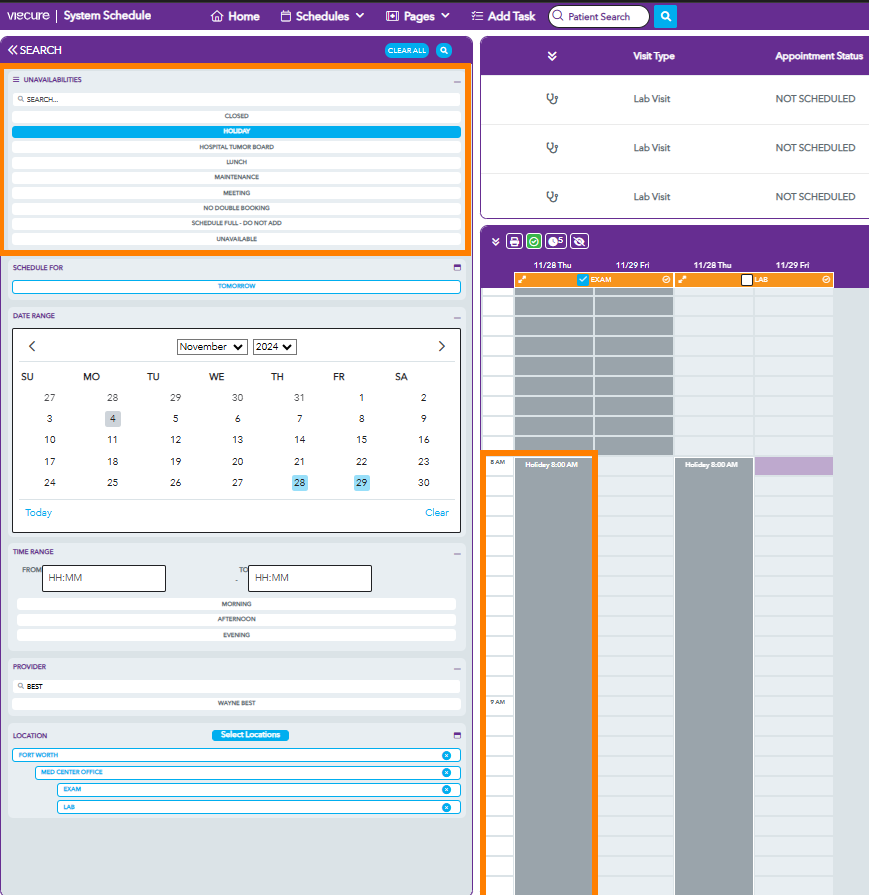Print the schedule via the printer icon

coord(514,241)
